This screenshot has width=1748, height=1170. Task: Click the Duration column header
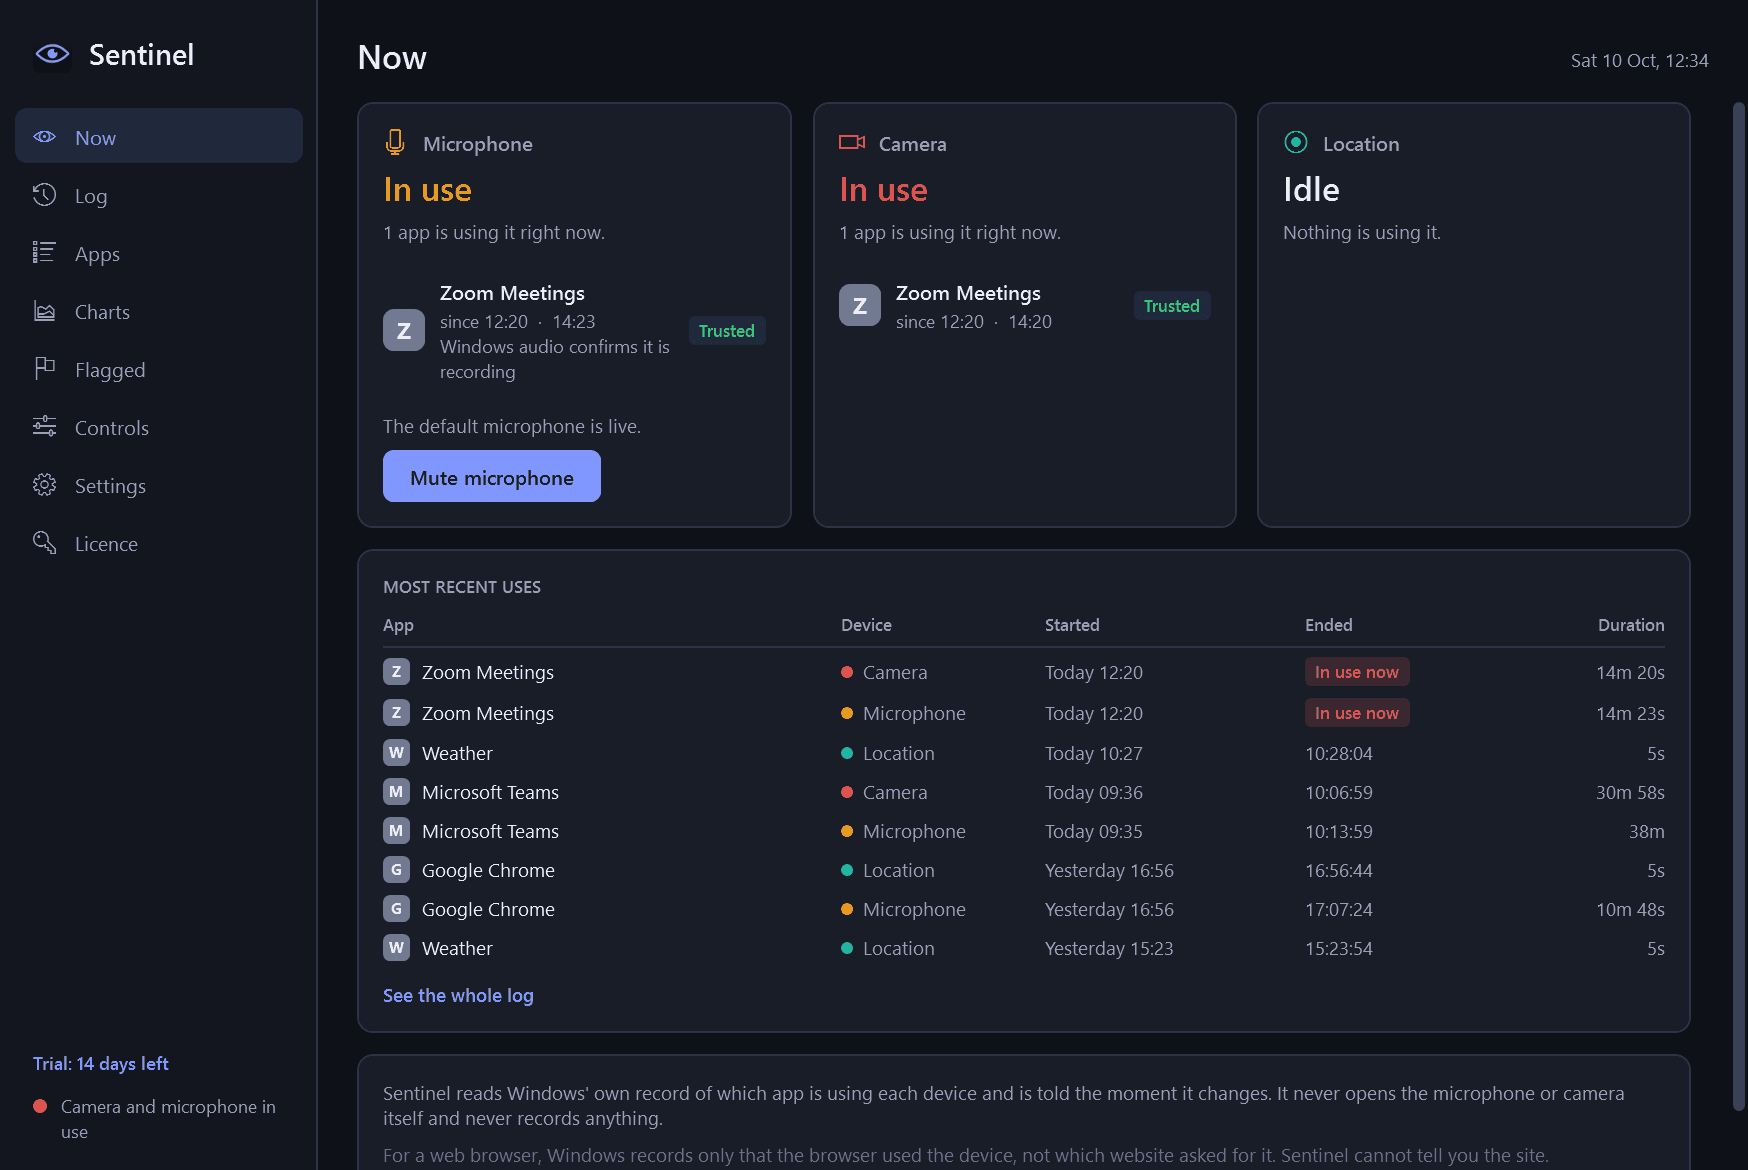coord(1631,625)
